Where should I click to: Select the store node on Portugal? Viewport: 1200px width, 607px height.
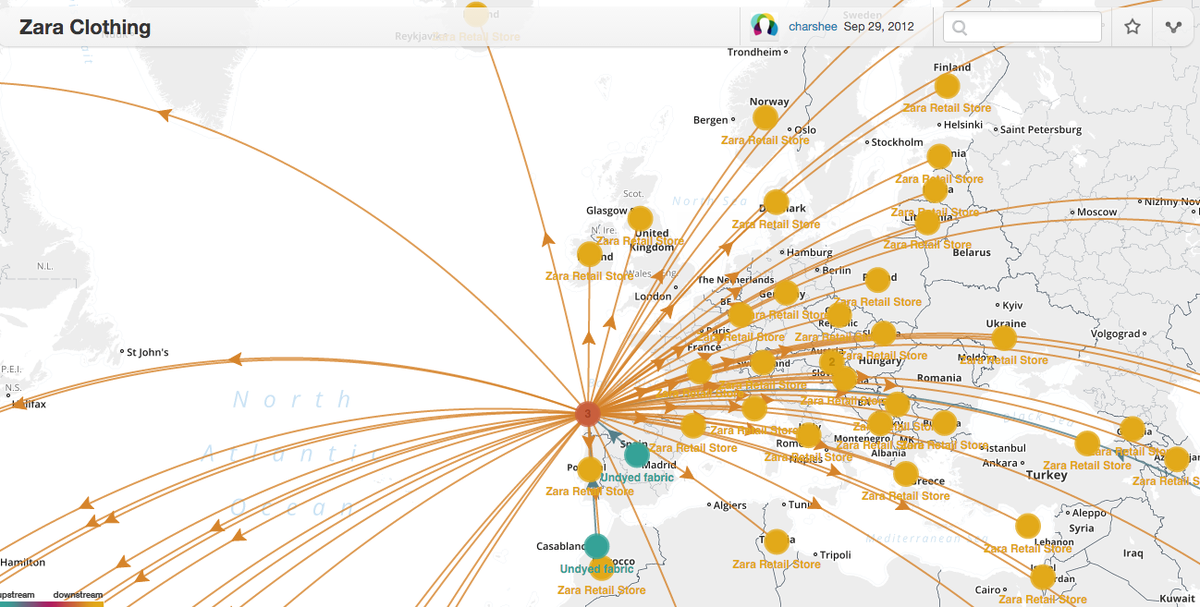[x=590, y=469]
